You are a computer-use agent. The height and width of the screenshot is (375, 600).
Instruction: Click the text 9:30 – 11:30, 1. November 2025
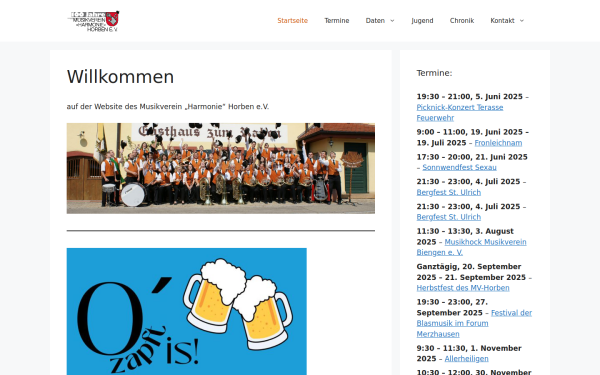click(x=469, y=353)
